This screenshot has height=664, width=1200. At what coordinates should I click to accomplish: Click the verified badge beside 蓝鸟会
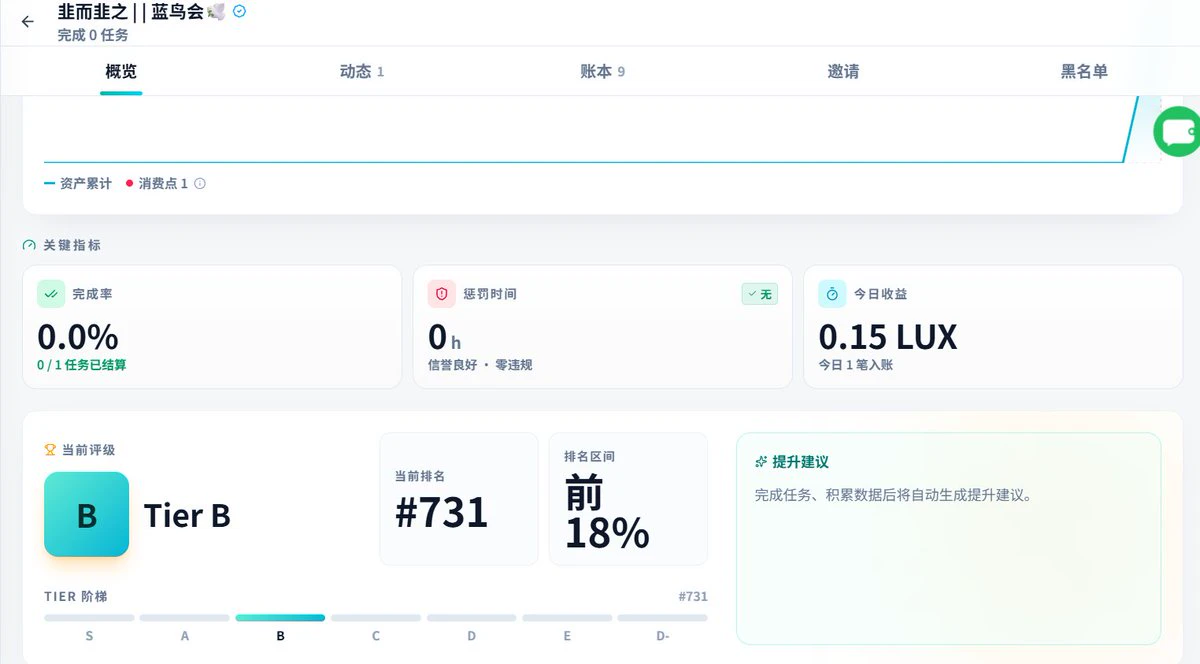pos(239,12)
